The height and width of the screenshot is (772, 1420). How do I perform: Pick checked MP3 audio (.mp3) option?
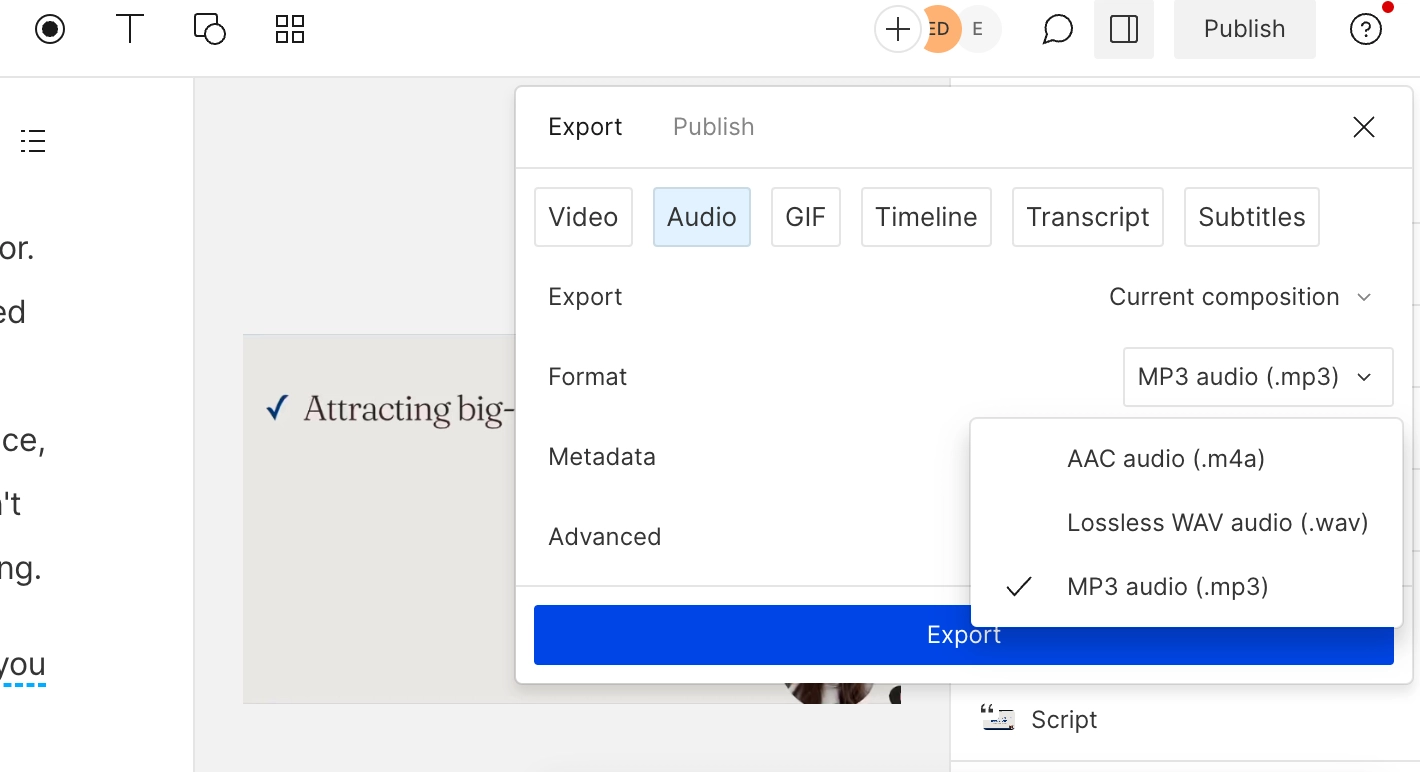point(1167,587)
